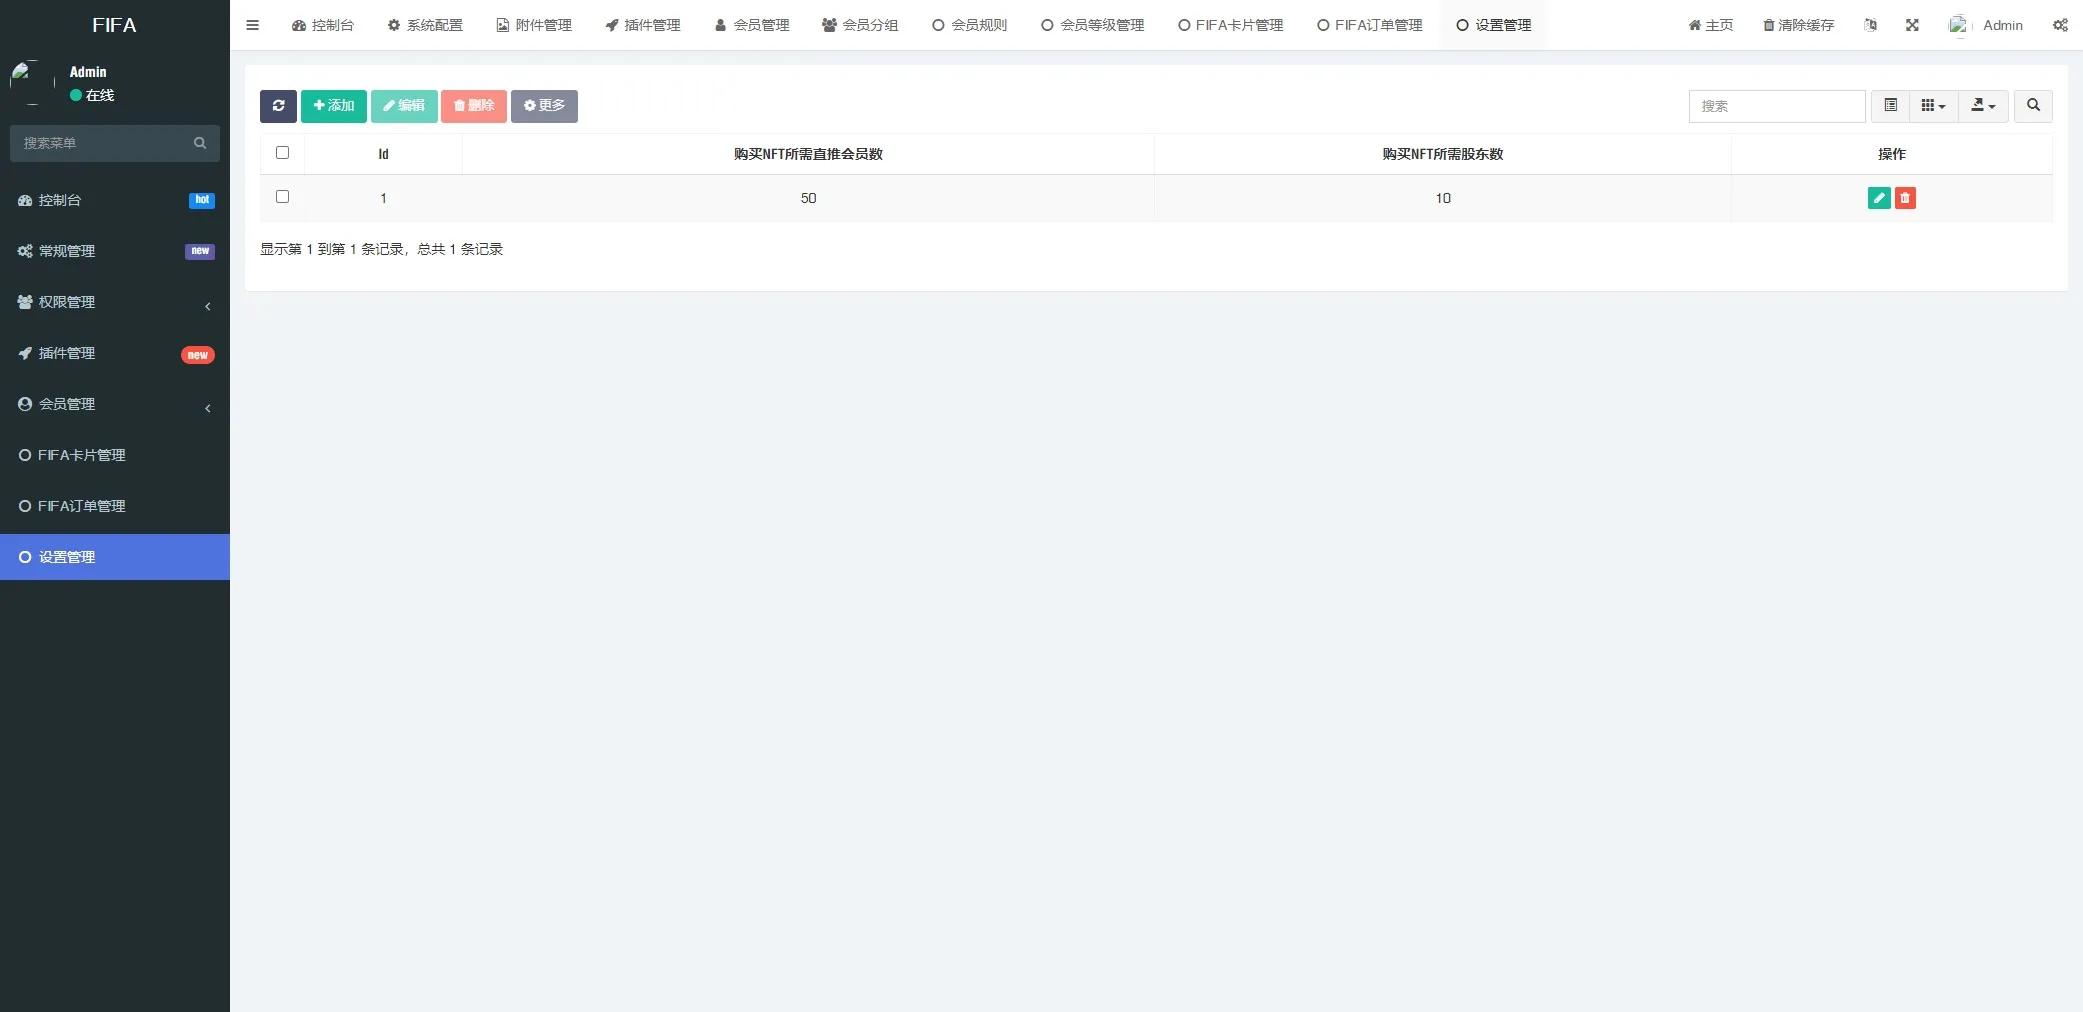Open the settings gears icon at top right
This screenshot has height=1012, width=2083.
click(x=2060, y=25)
